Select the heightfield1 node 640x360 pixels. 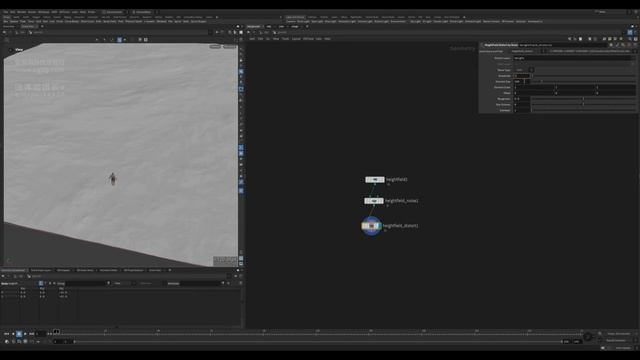pyautogui.click(x=375, y=180)
